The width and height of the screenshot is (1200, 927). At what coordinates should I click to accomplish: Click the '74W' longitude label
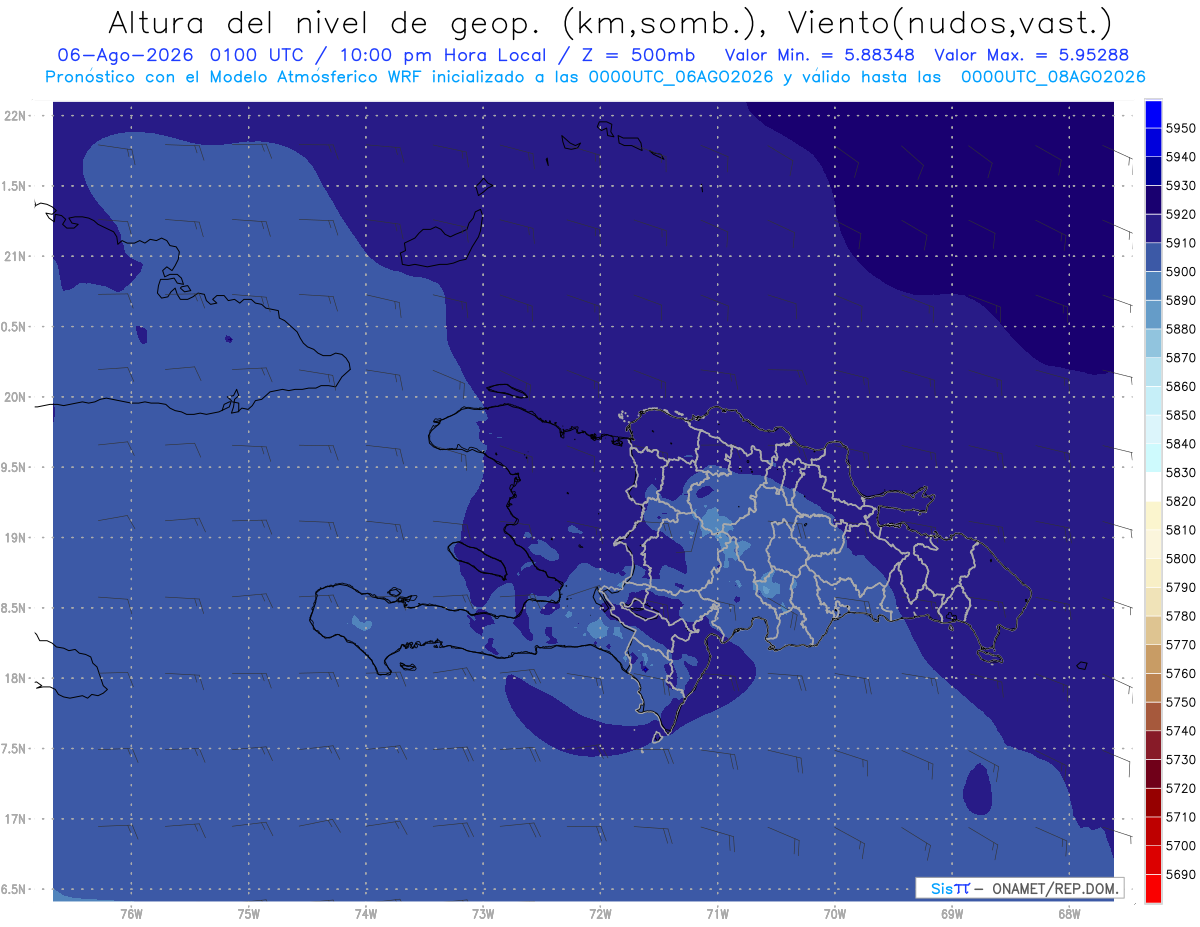coord(365,914)
